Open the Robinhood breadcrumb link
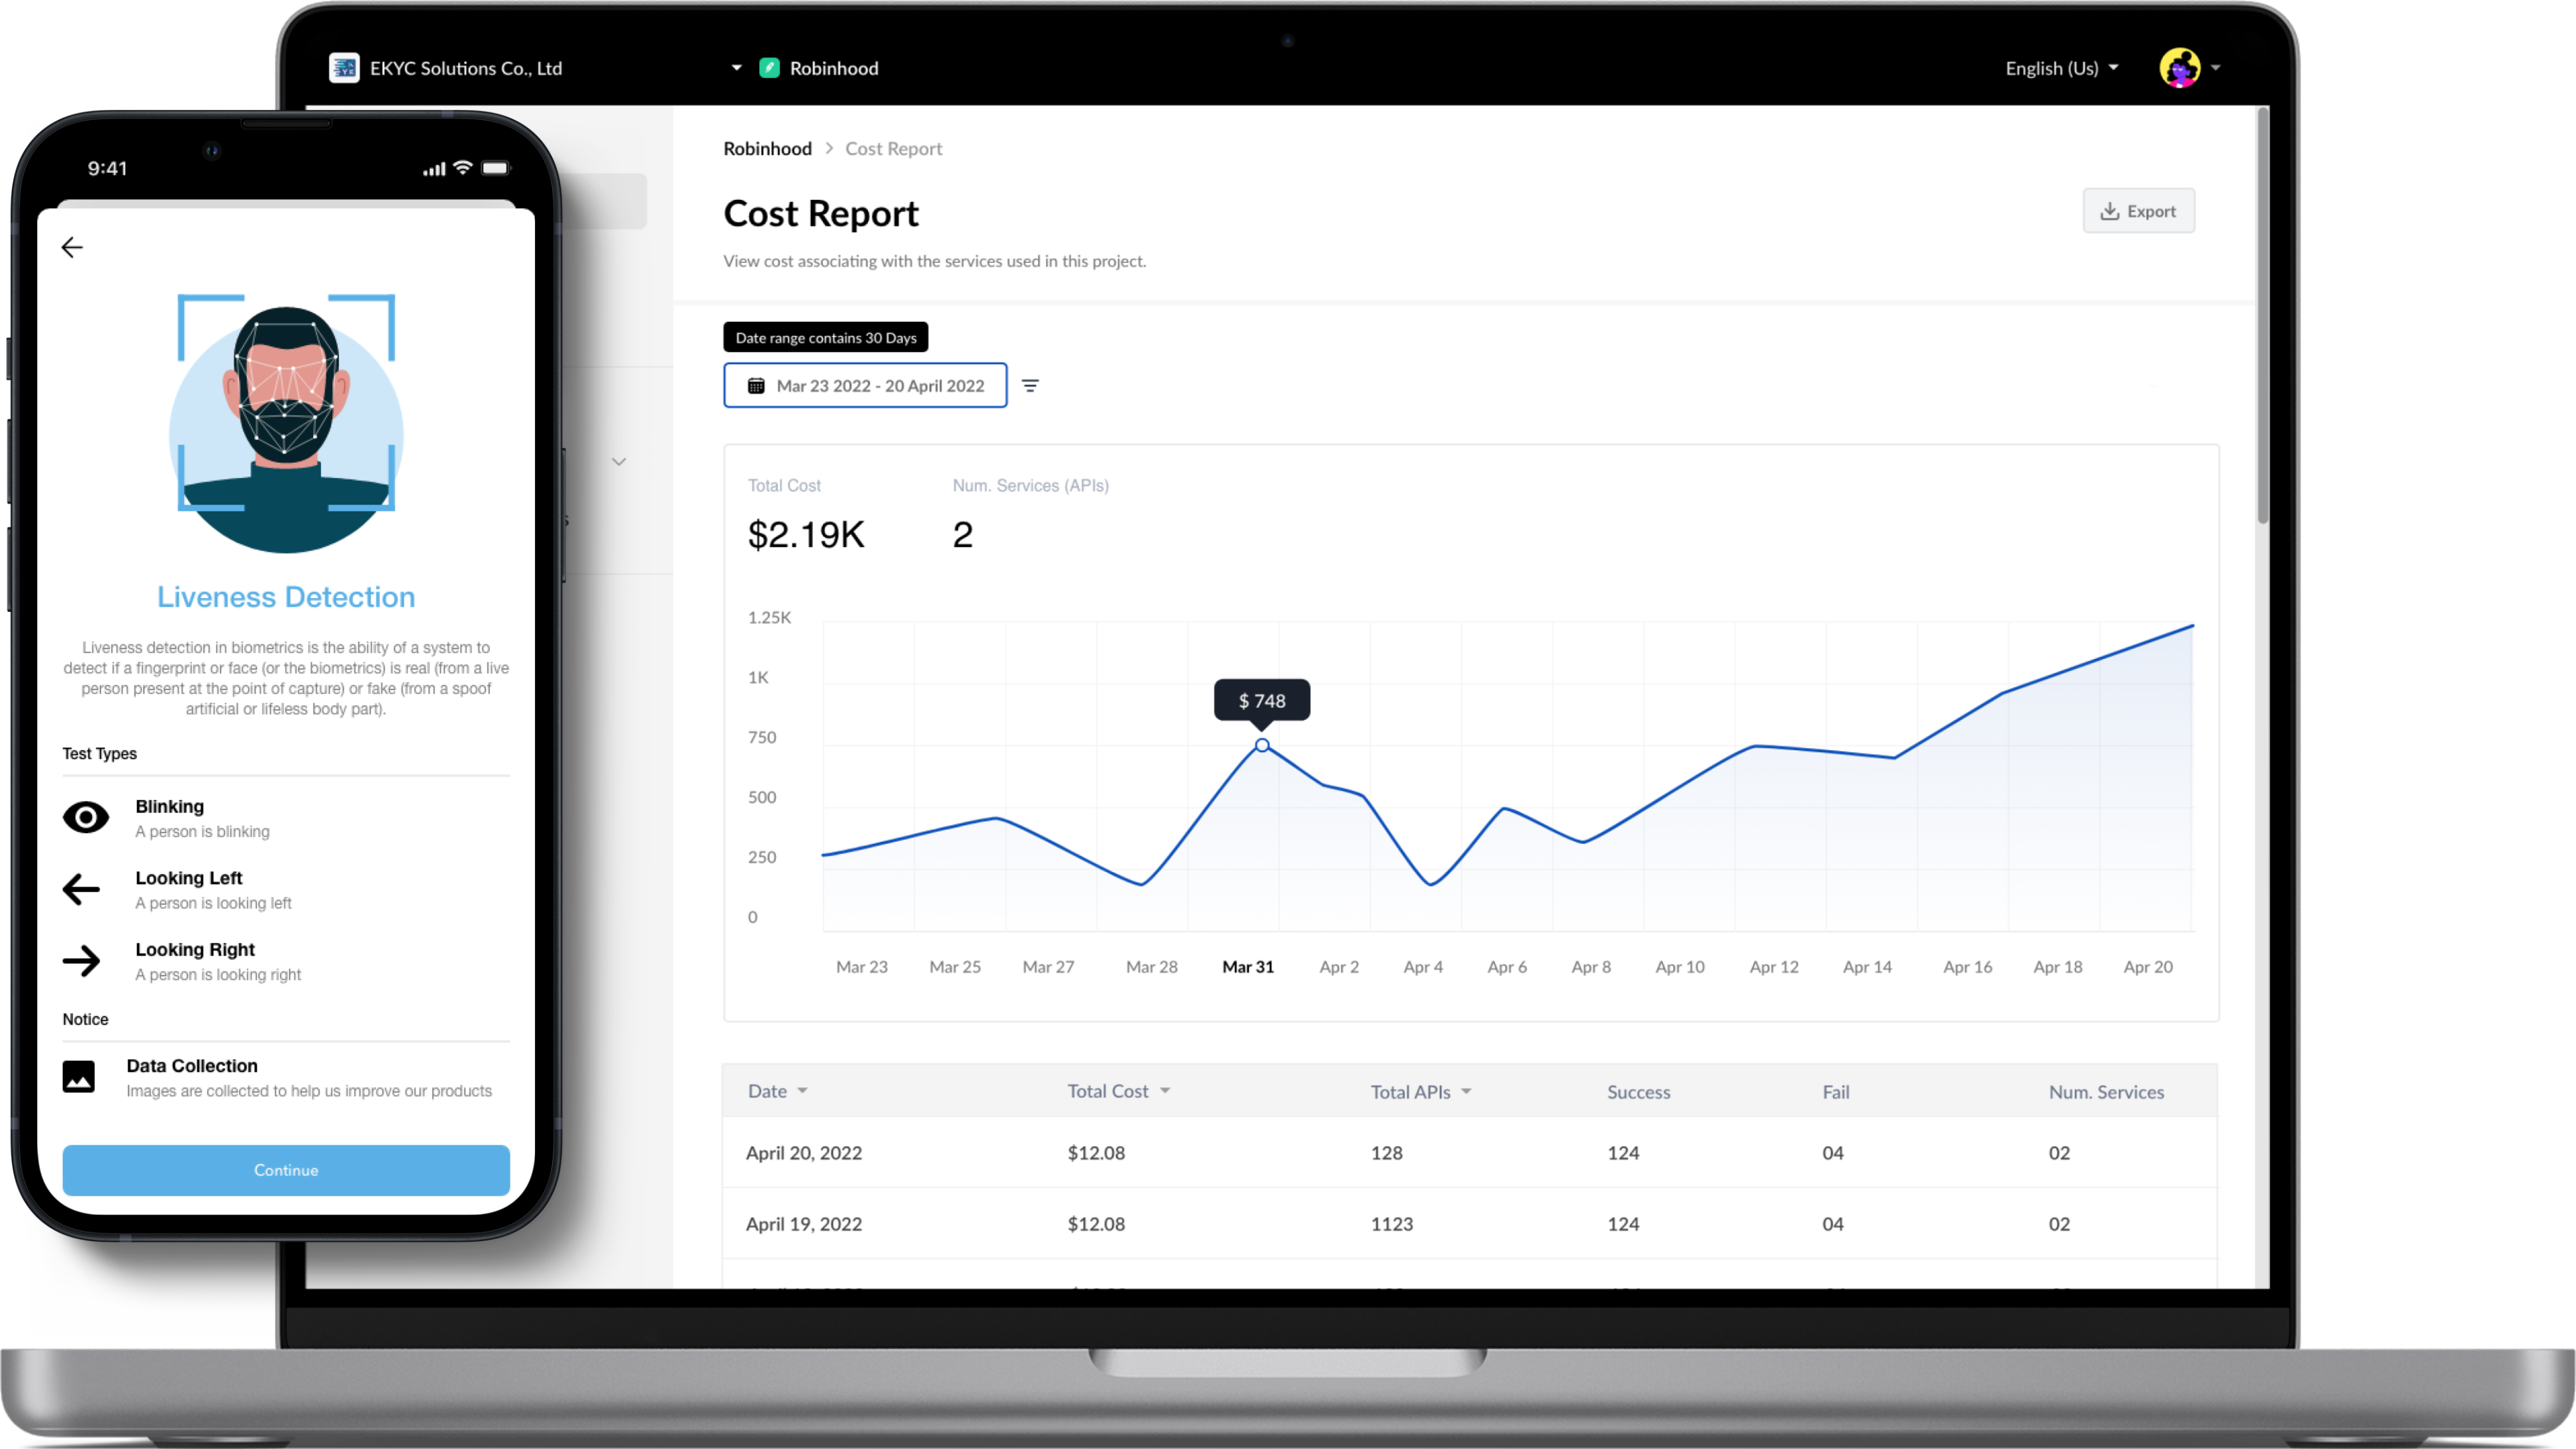2576x1449 pixels. [767, 148]
